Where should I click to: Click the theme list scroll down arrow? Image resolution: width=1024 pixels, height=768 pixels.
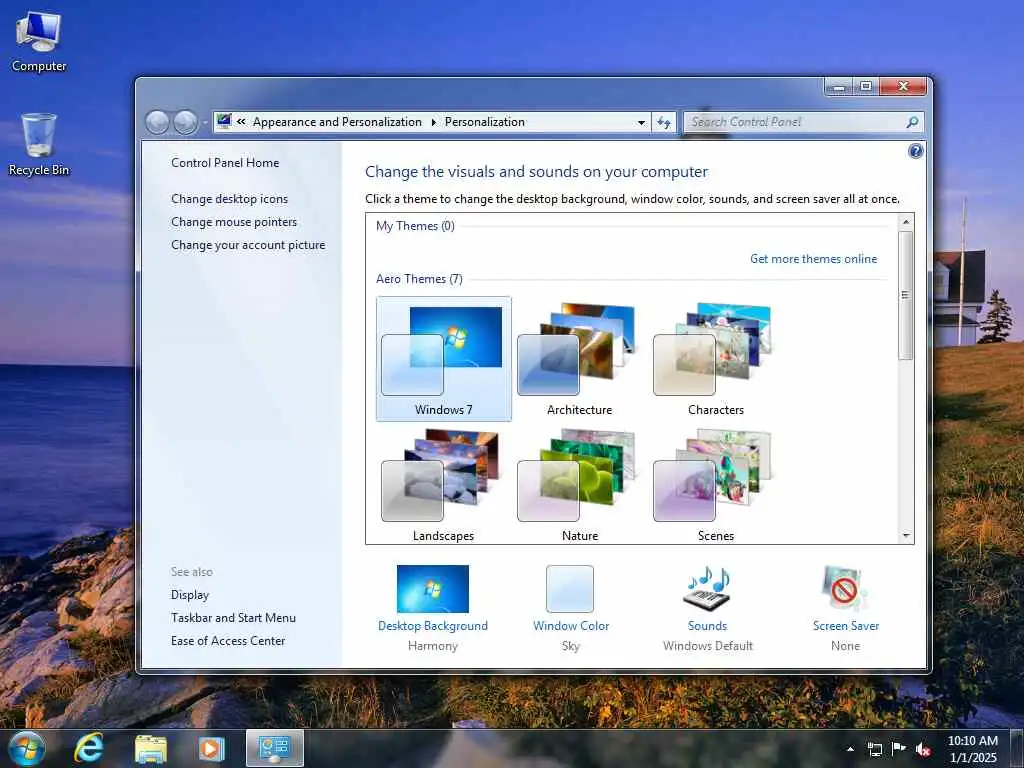(906, 536)
